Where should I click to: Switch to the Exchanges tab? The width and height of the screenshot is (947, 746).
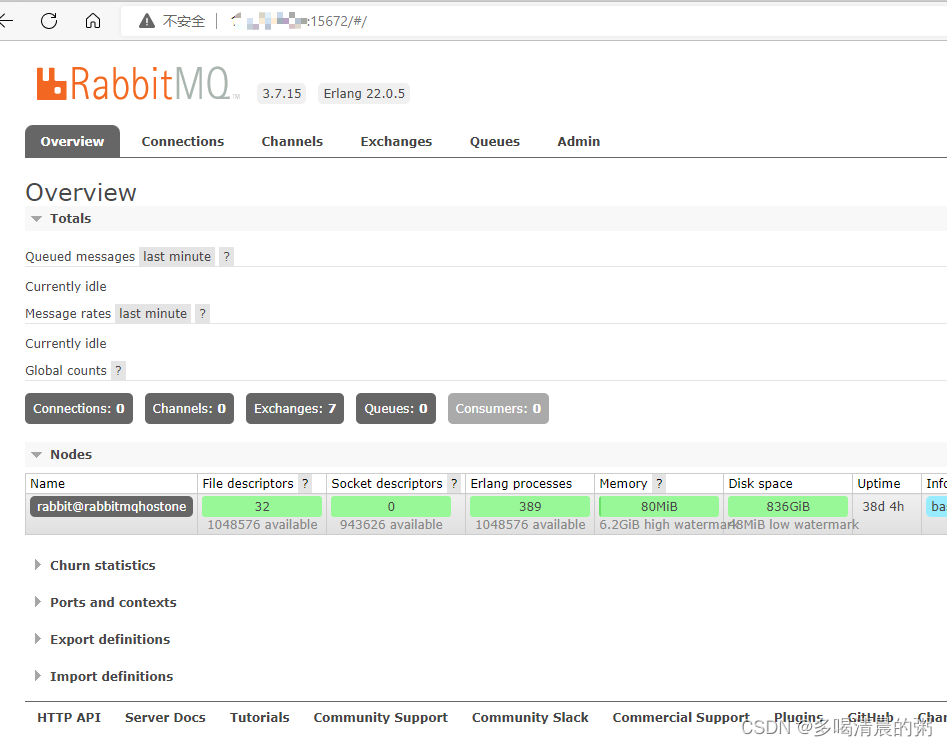coord(396,141)
